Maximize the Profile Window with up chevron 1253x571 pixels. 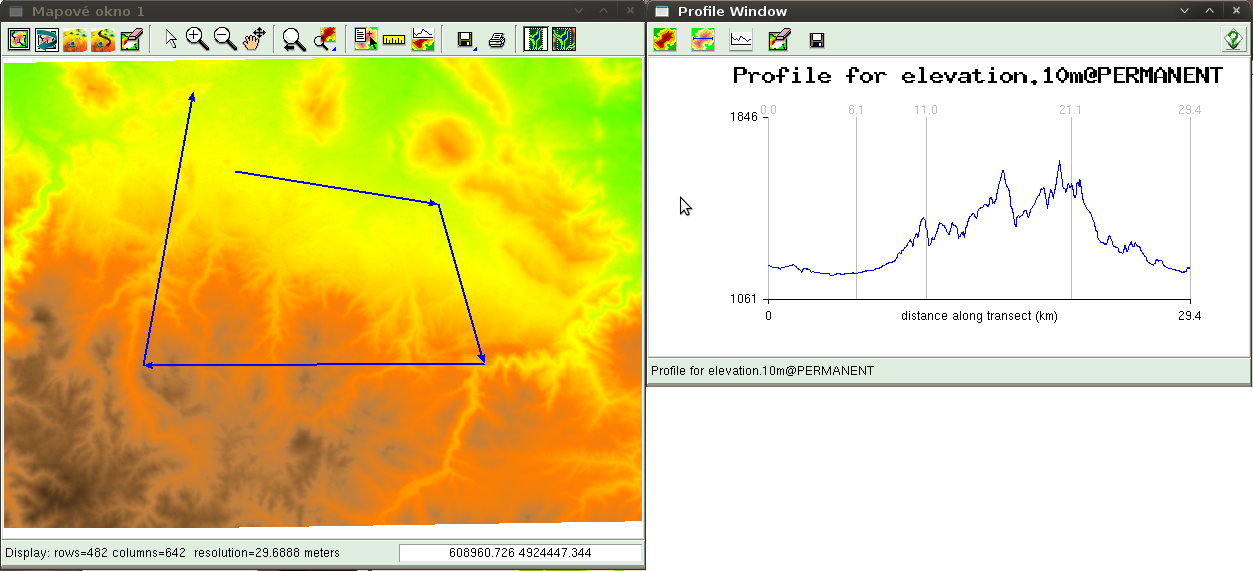[x=1209, y=11]
